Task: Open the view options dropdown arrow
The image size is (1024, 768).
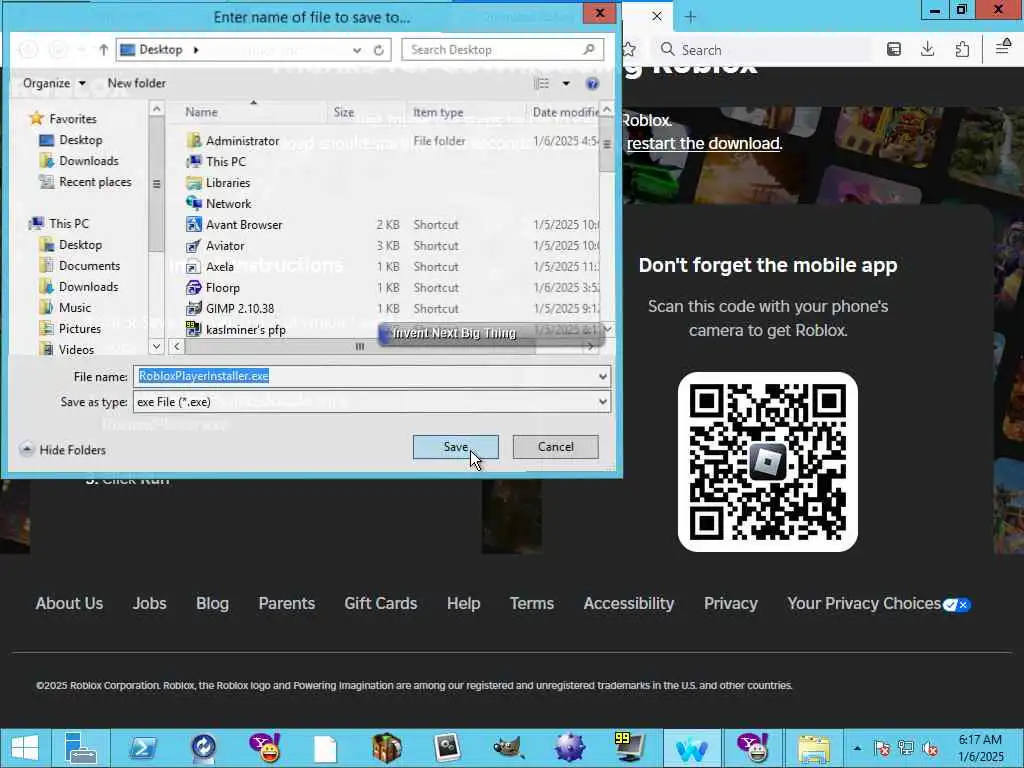Action: (x=566, y=84)
